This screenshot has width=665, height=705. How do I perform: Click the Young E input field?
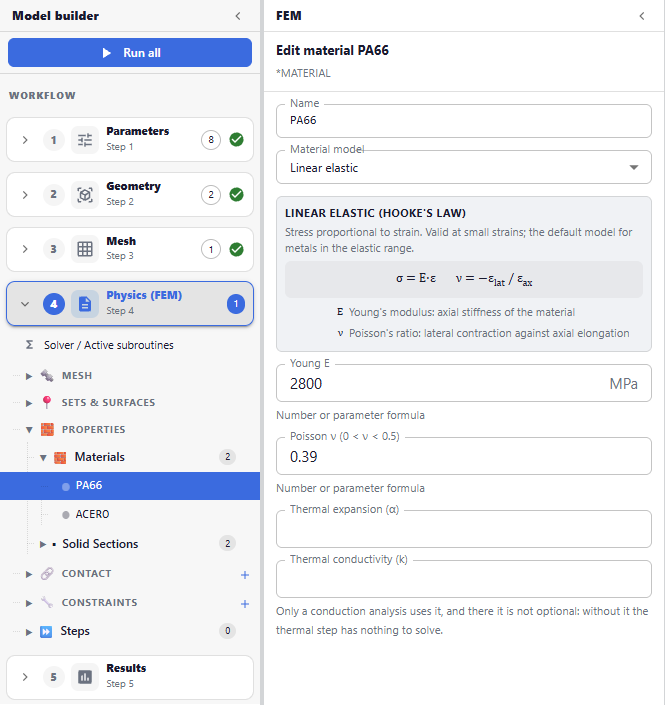(x=464, y=384)
